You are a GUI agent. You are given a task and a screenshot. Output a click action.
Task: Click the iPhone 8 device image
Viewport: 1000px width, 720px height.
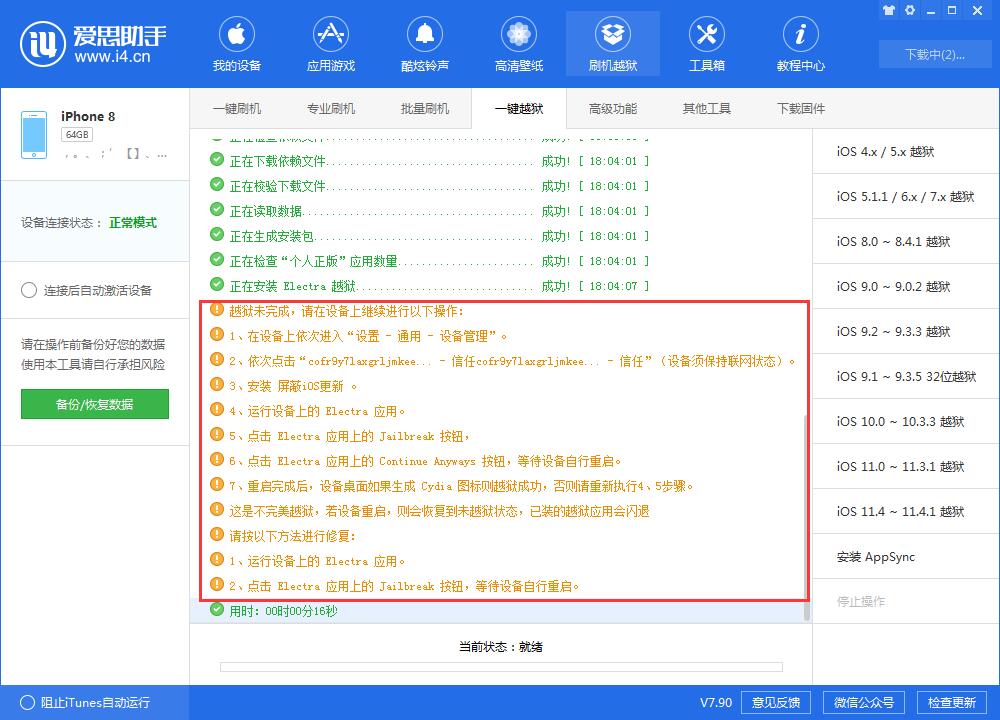tap(34, 135)
